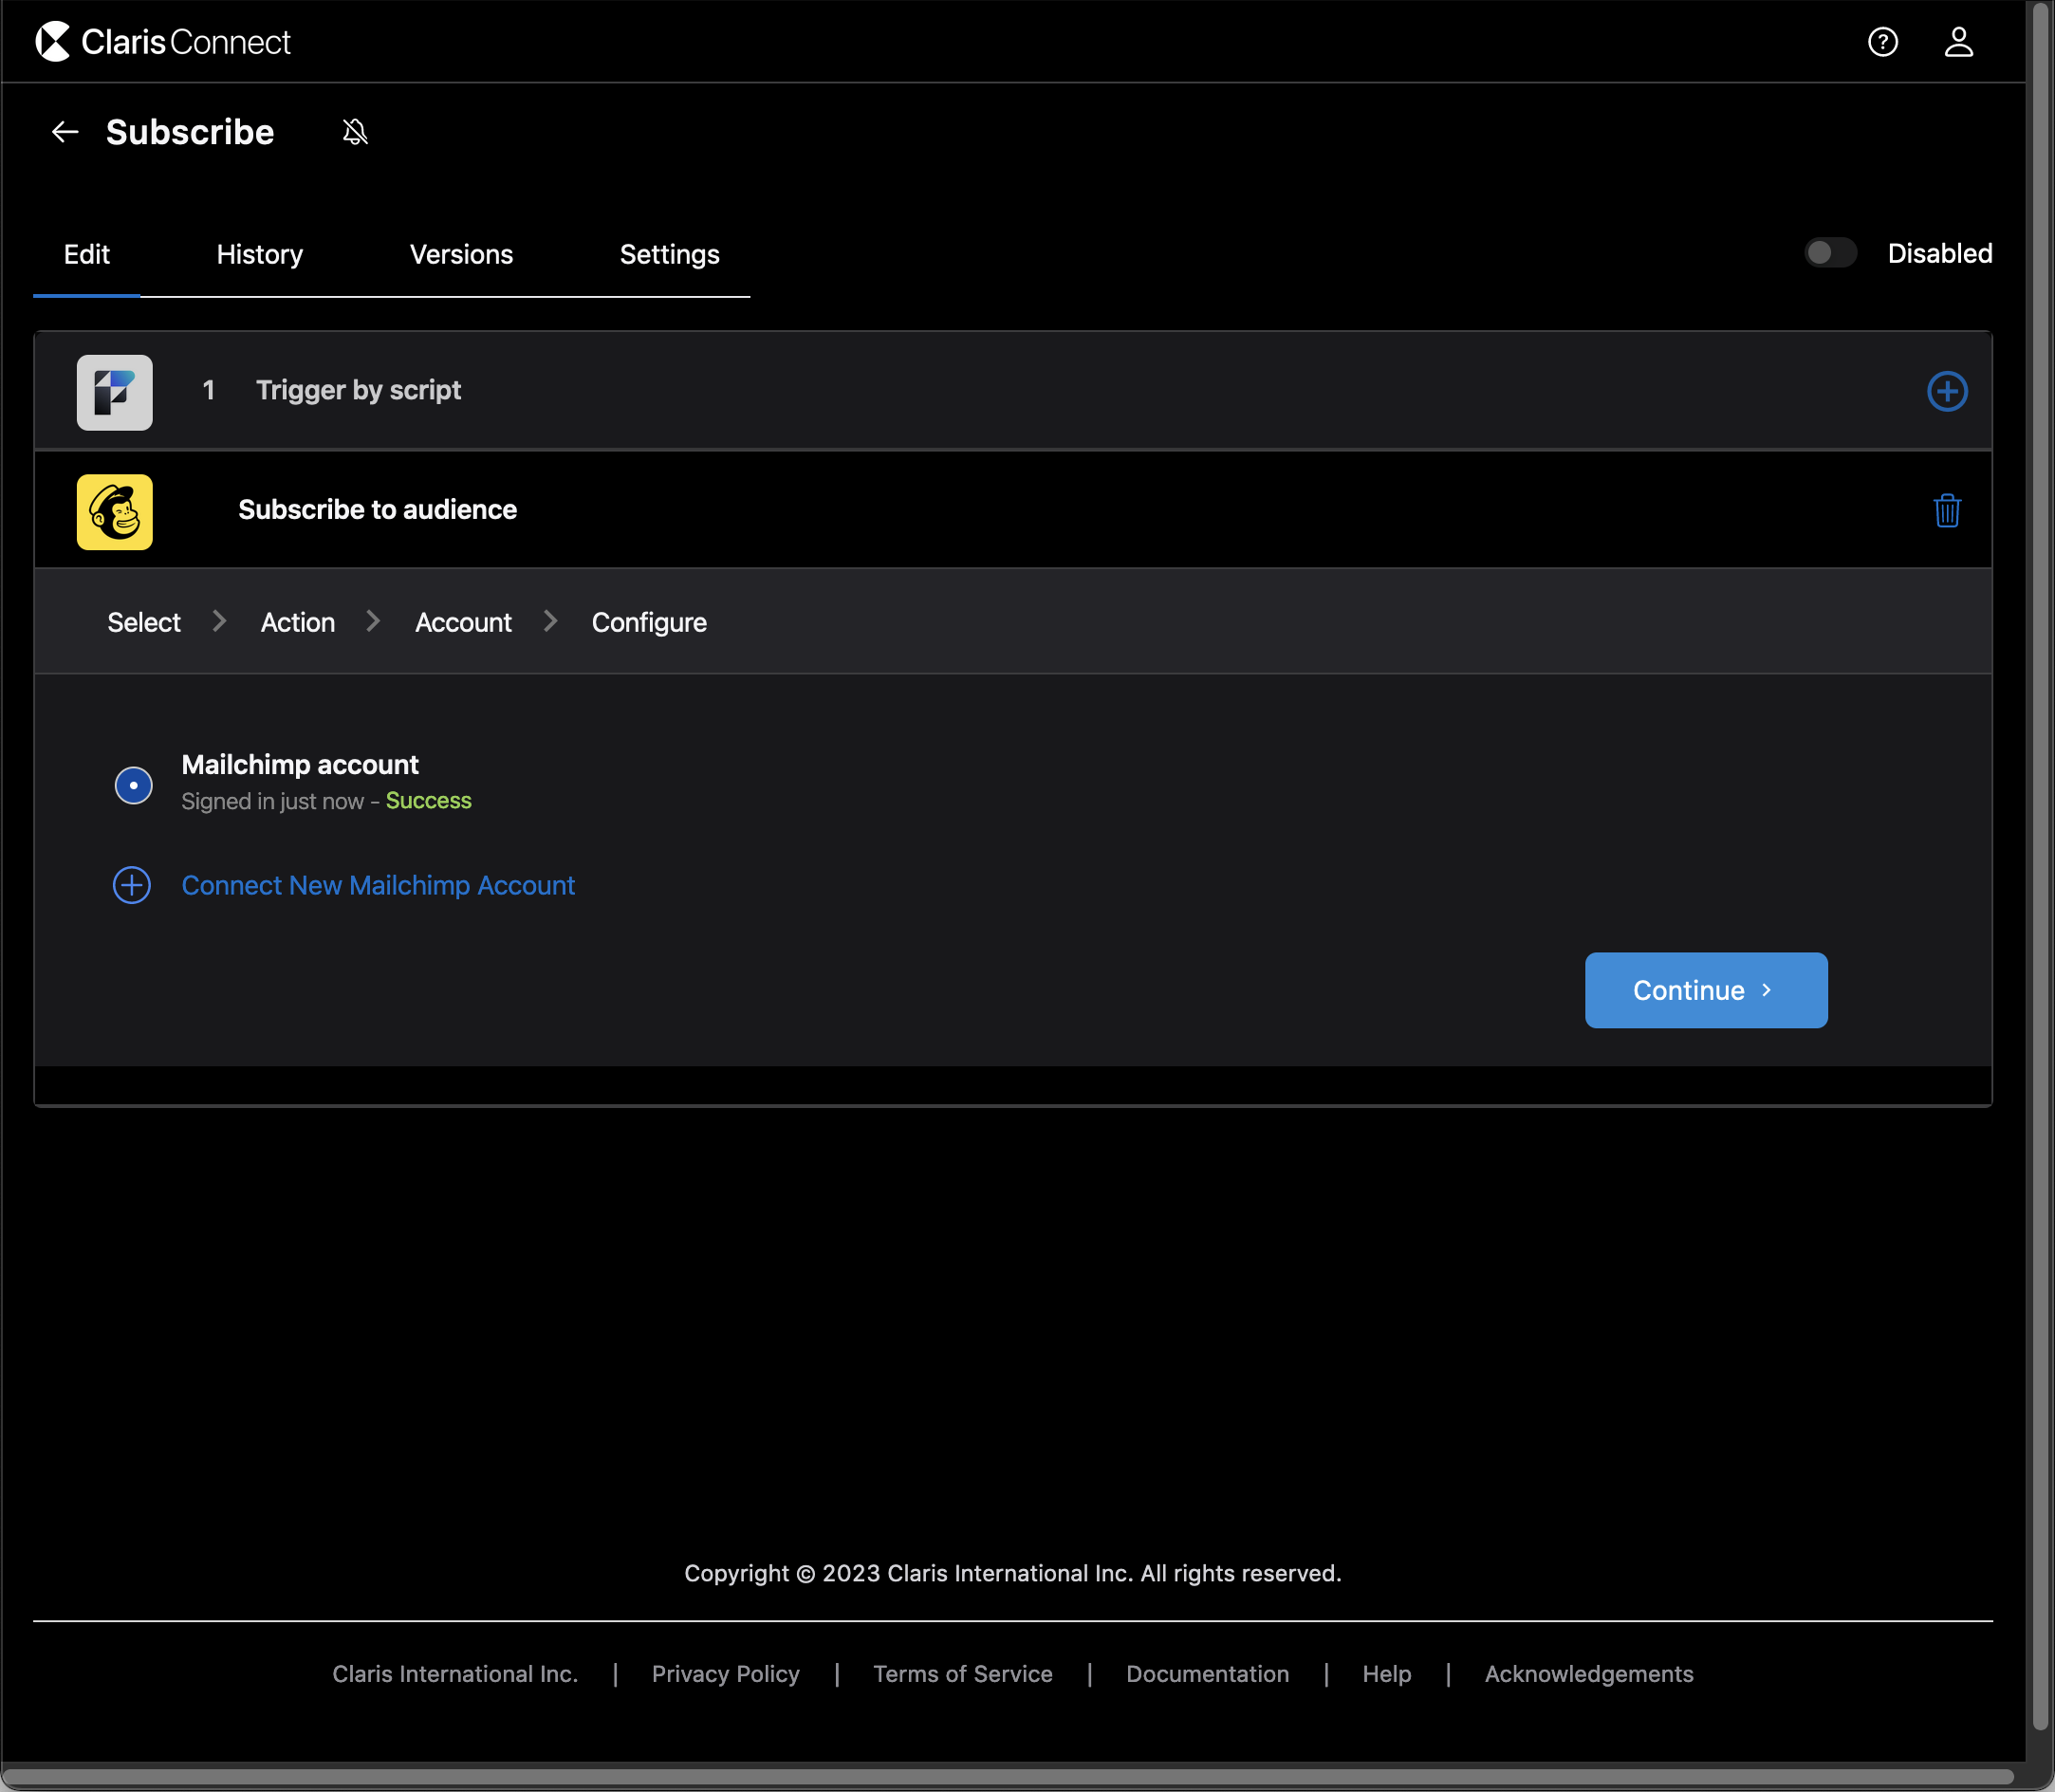Select the Mailchimp account radio button
Image resolution: width=2055 pixels, height=1792 pixels.
134,785
